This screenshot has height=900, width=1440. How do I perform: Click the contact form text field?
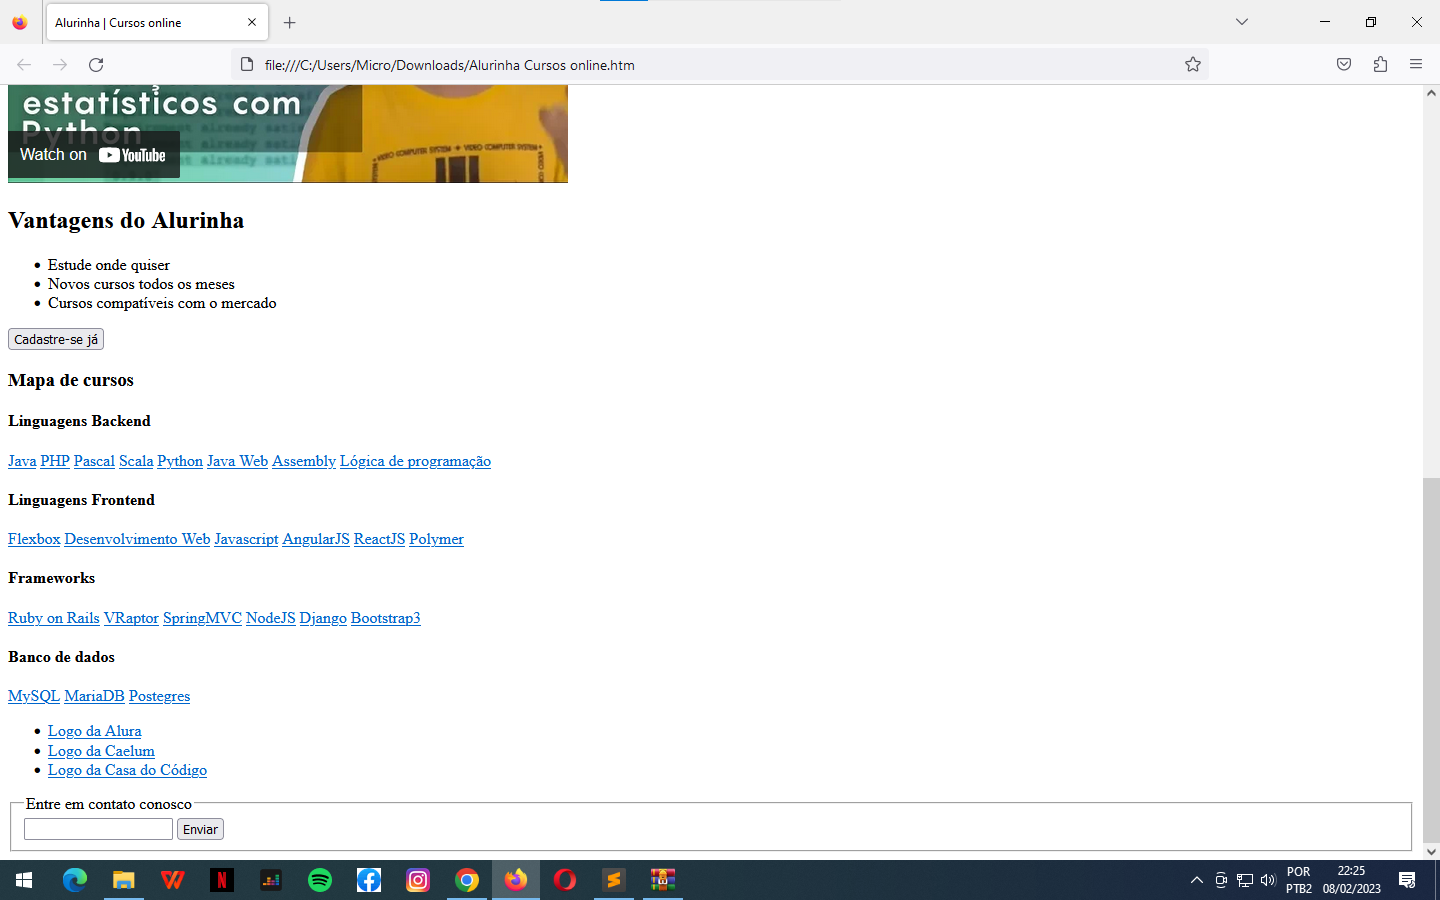[x=98, y=829]
